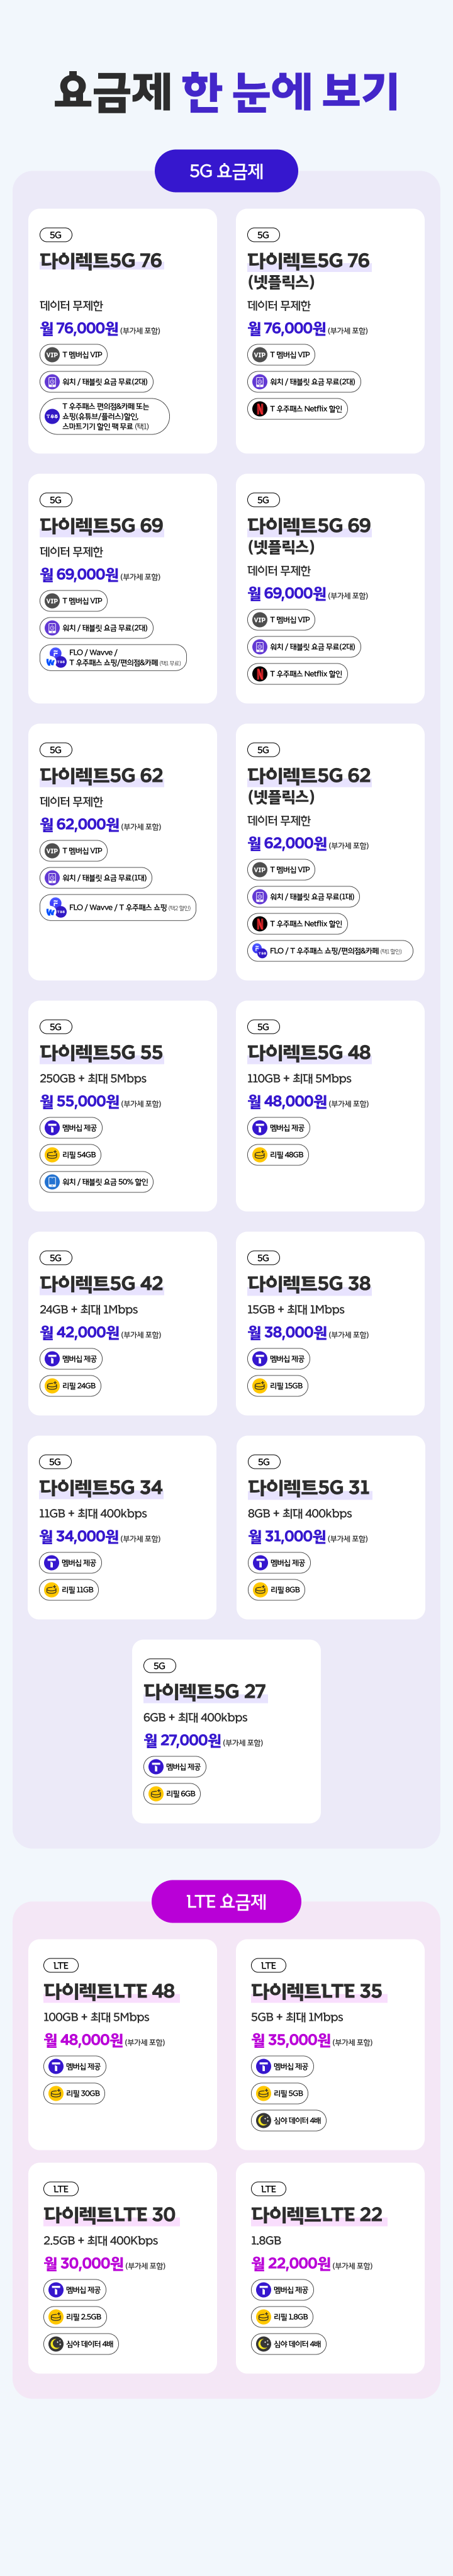Click the T membership icon in 다이렉트LTE 22 card

point(263,2289)
